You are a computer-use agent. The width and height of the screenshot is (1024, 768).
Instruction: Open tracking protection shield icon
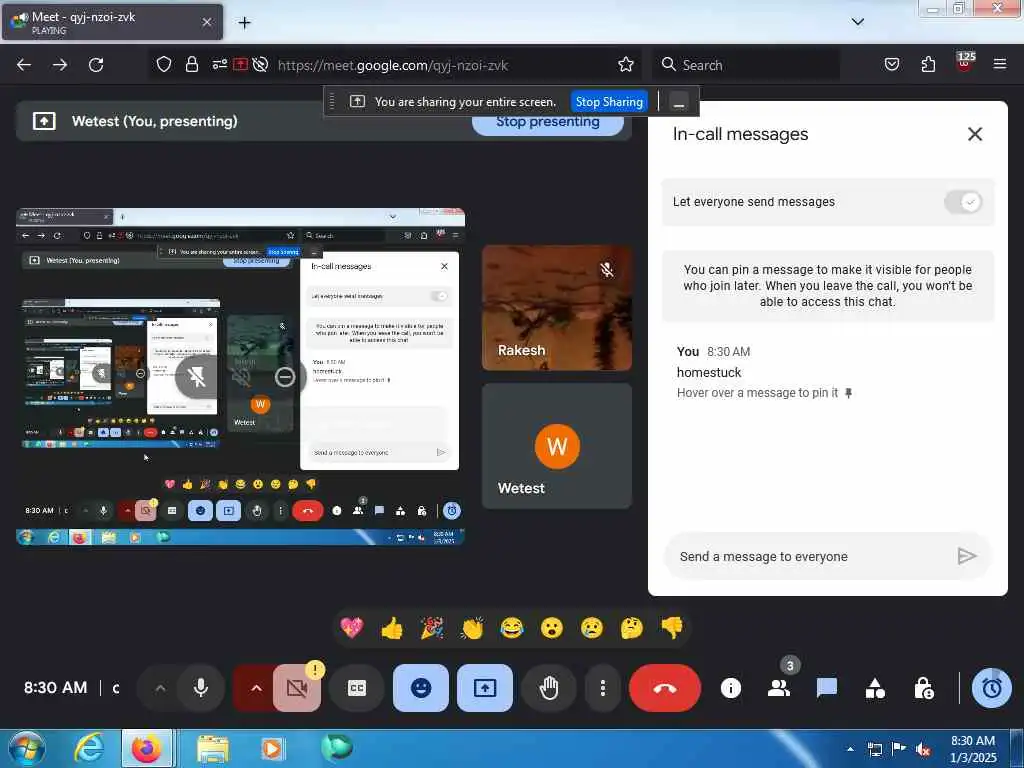(x=163, y=65)
